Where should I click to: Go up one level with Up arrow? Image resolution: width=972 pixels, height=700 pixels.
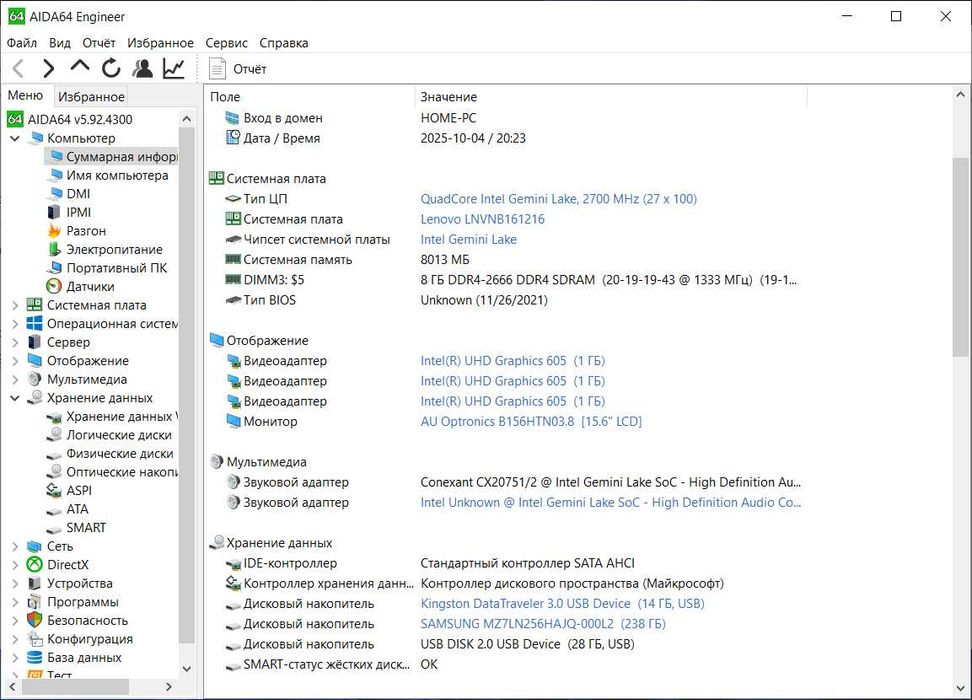click(x=80, y=68)
